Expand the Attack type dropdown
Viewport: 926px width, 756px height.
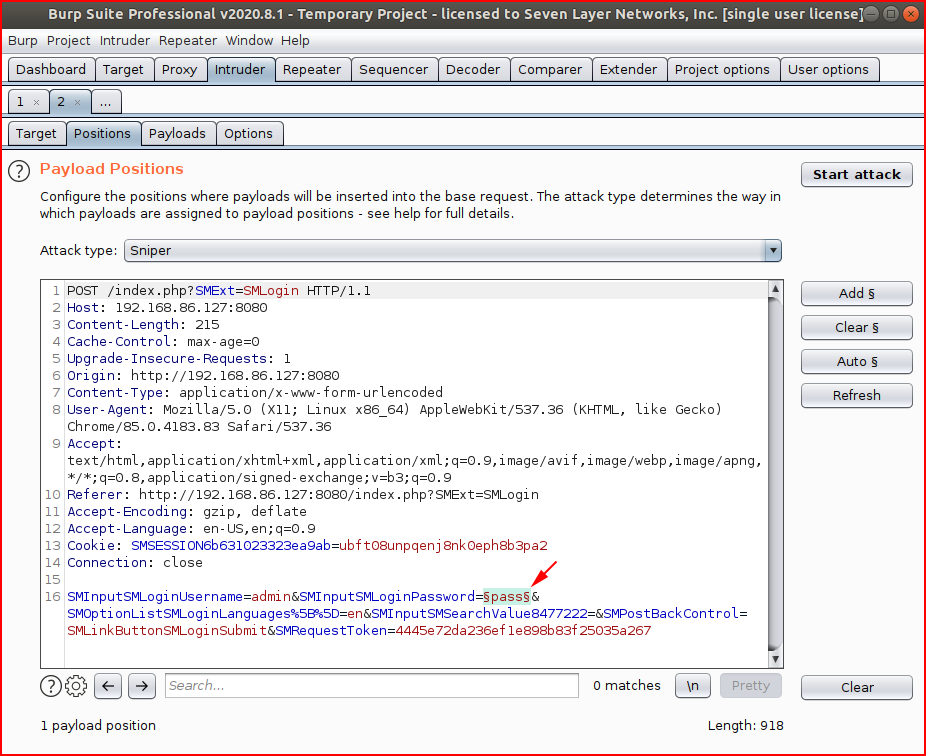[x=773, y=250]
